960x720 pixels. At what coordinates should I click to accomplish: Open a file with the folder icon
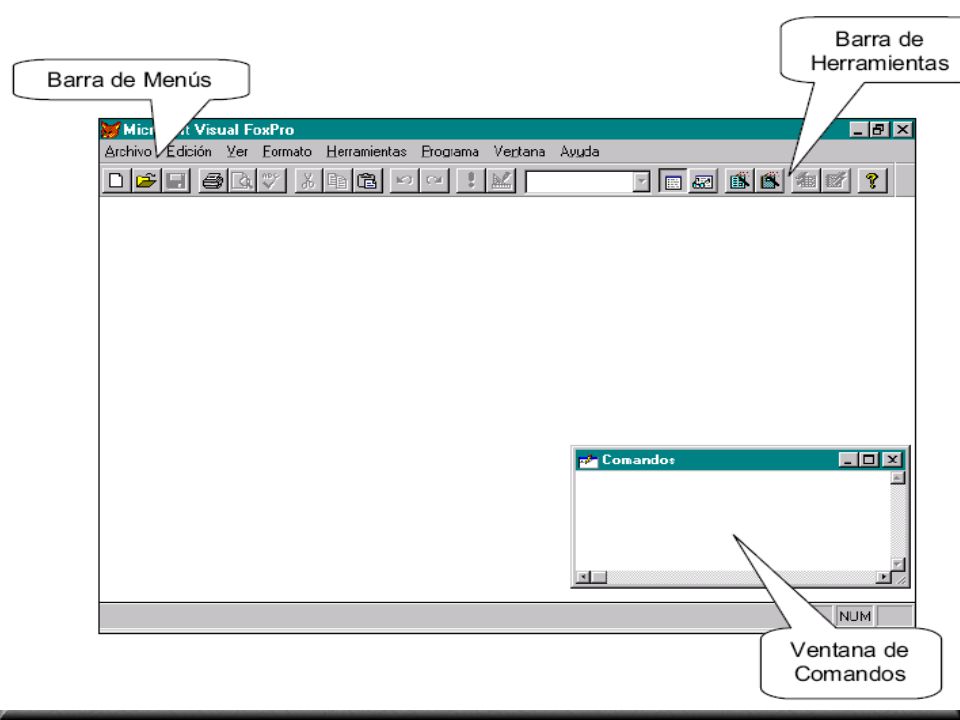click(x=146, y=181)
